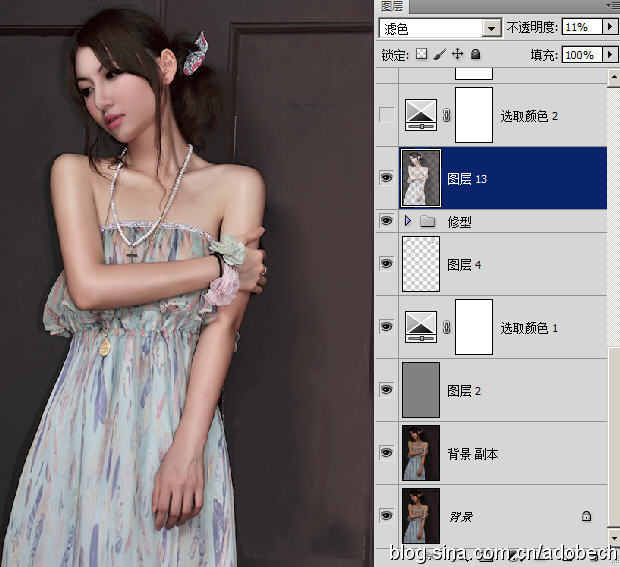Open the 填充 fill slider arrow
The height and width of the screenshot is (567, 620).
click(610, 54)
